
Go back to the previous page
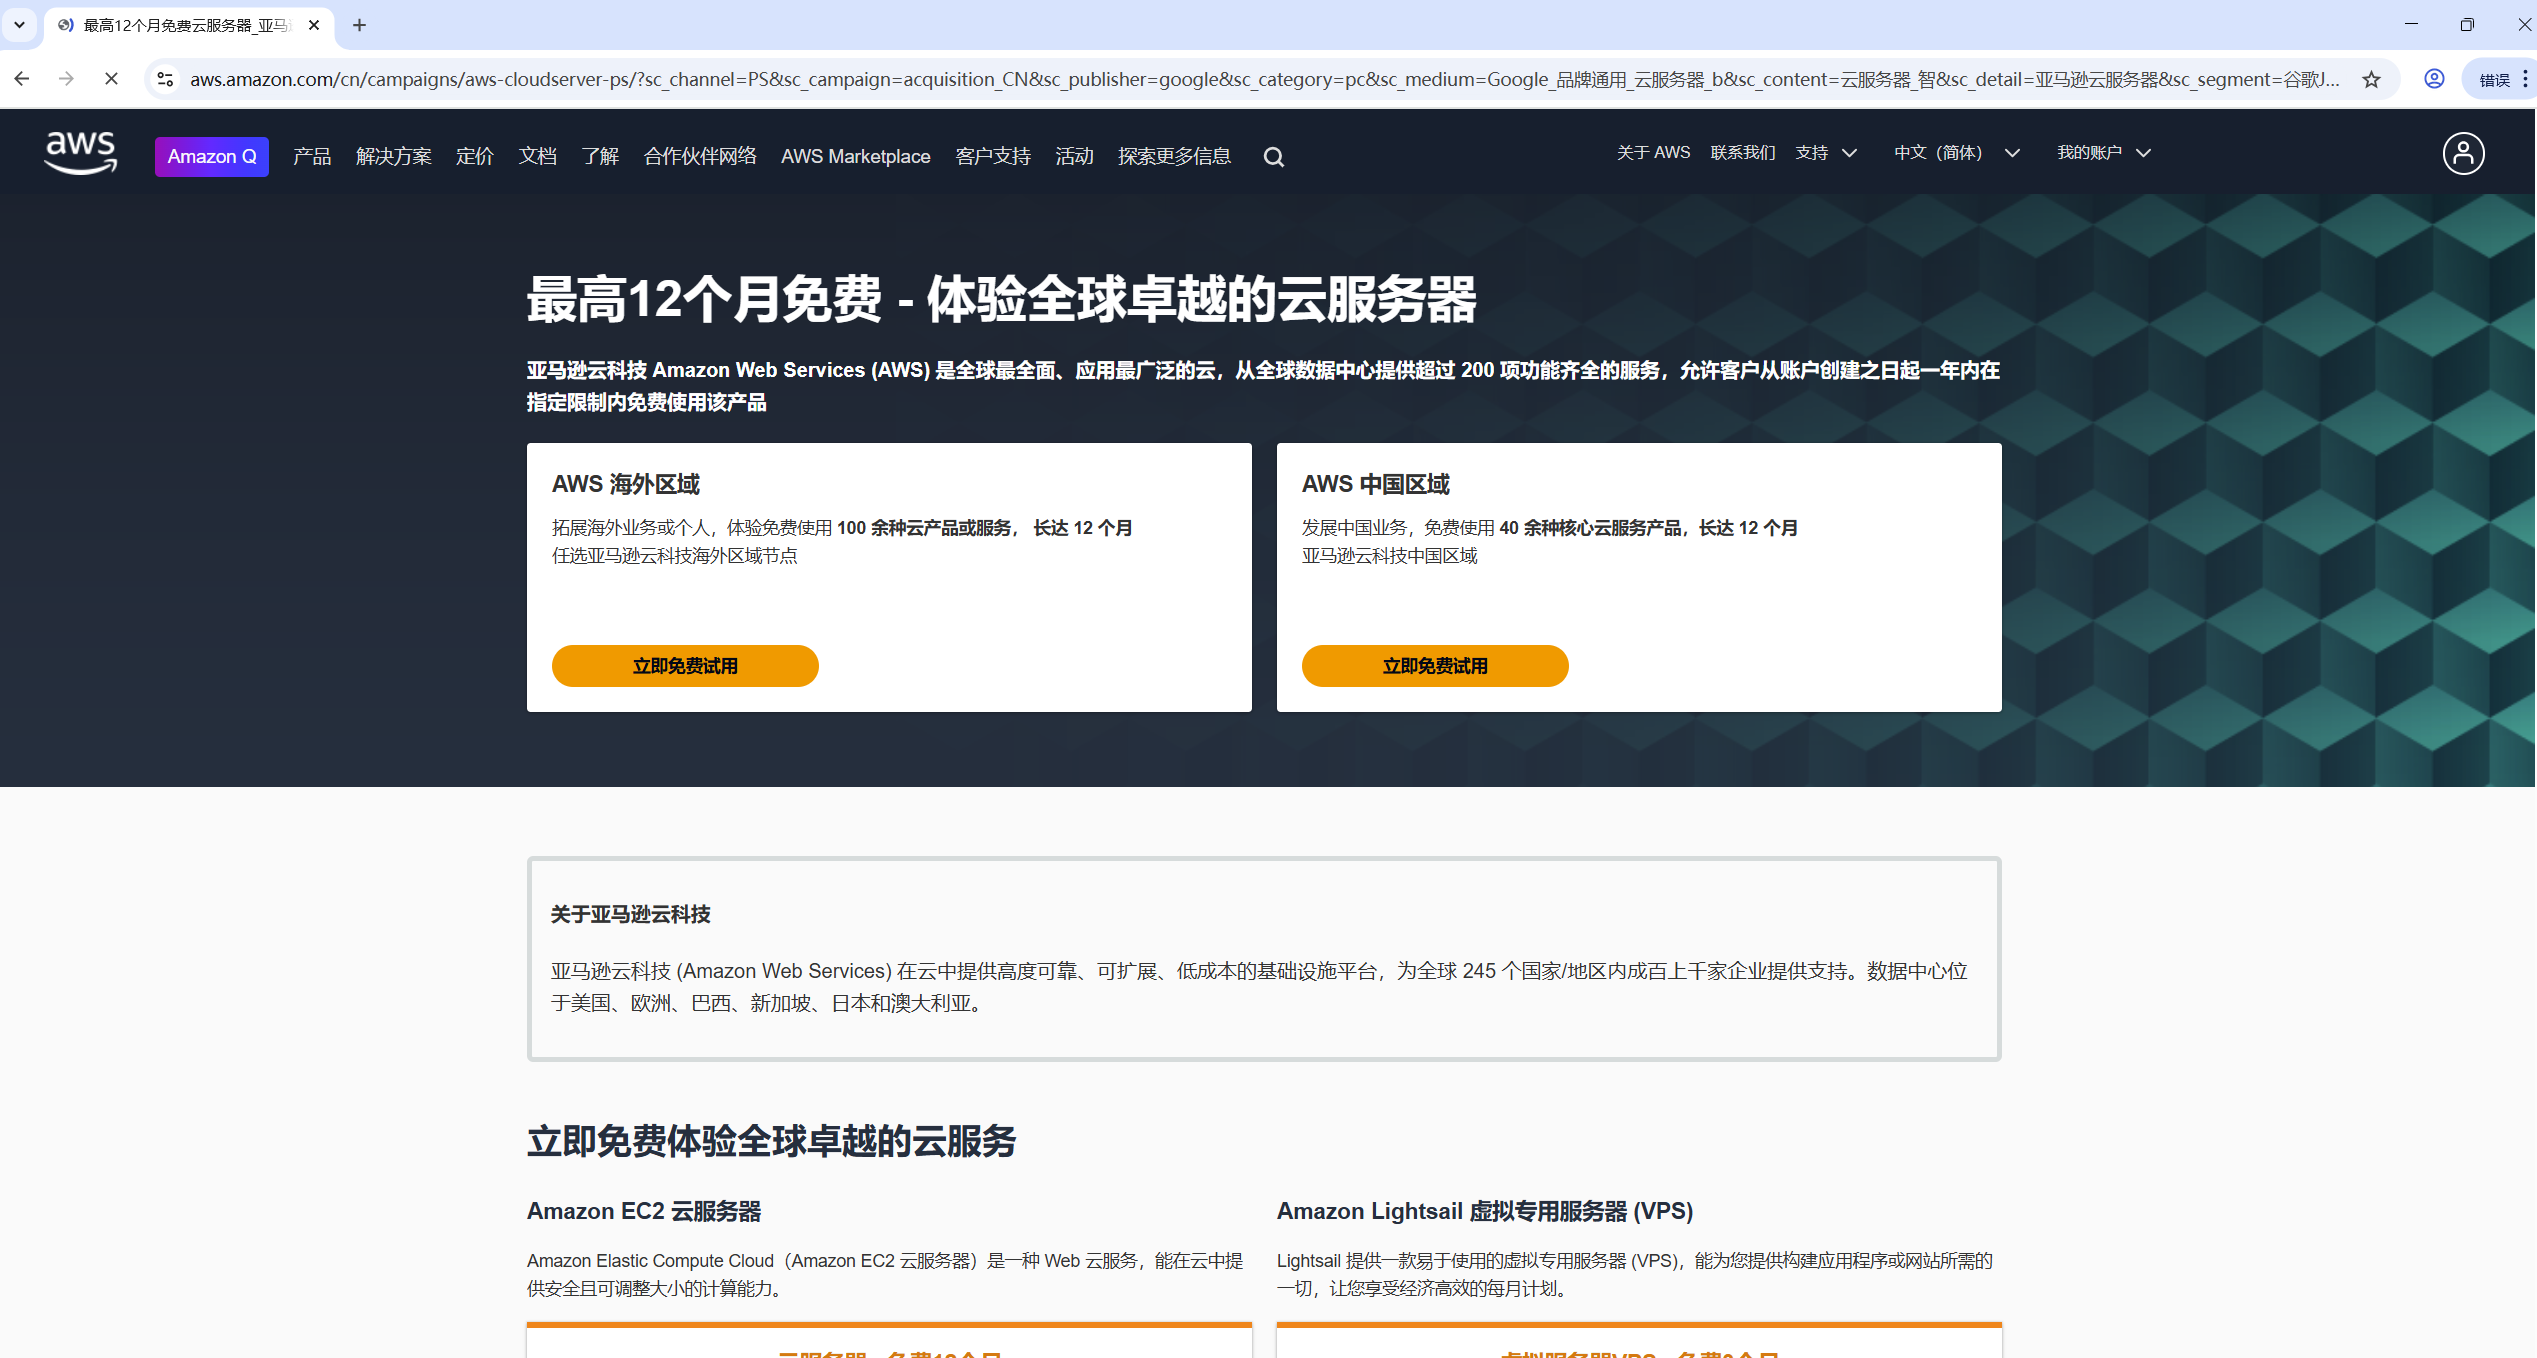[22, 79]
